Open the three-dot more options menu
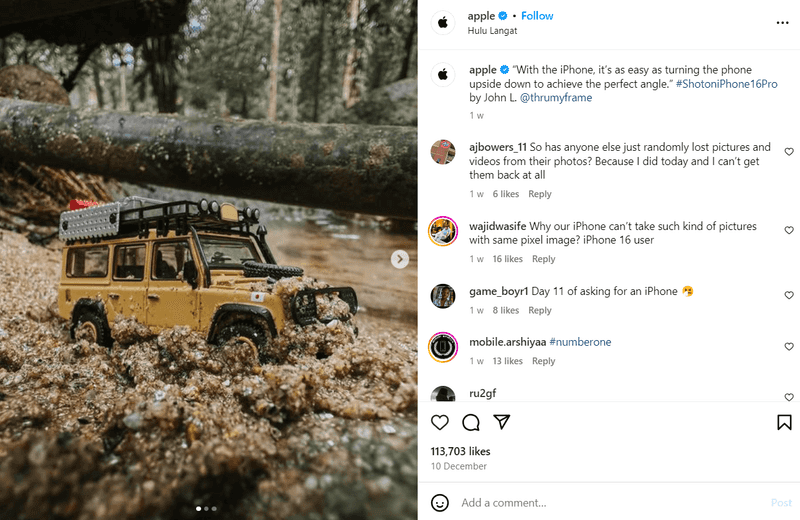Viewport: 800px width, 520px height. (x=782, y=23)
